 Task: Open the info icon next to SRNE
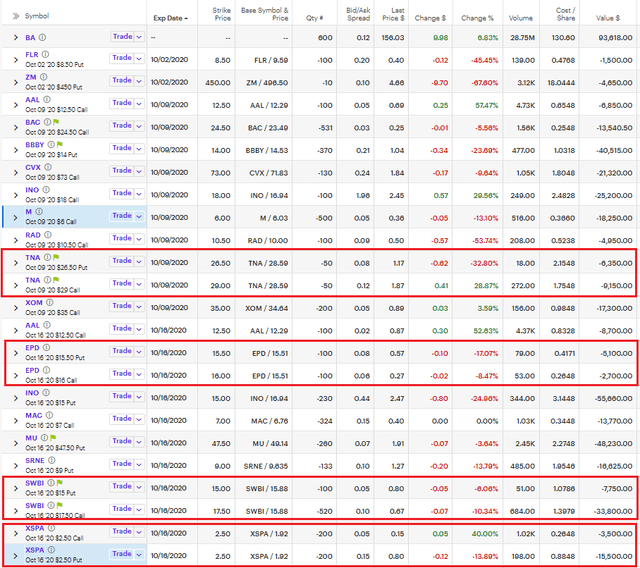[x=51, y=460]
